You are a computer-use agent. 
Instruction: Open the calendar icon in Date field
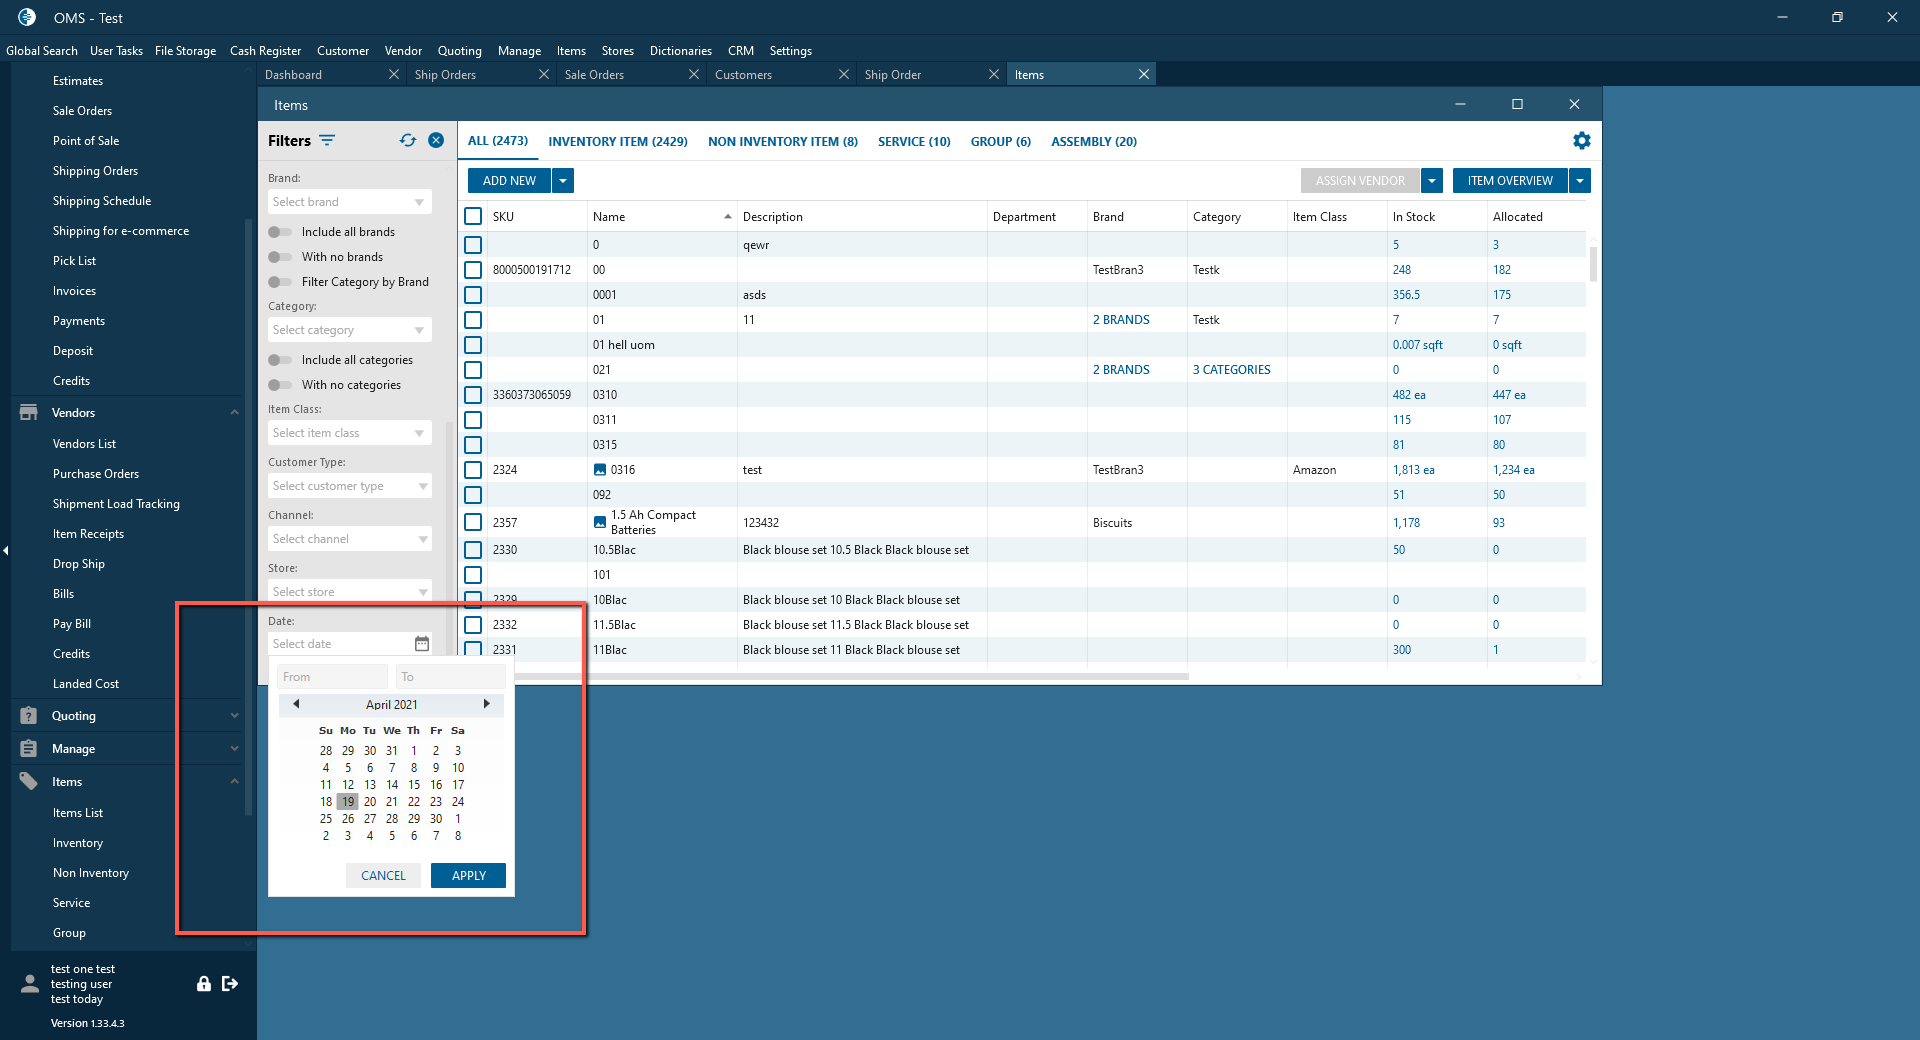point(422,644)
